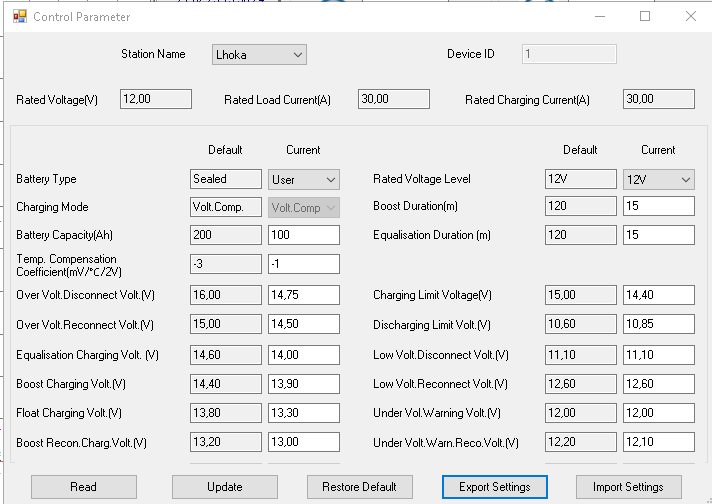Click the Device ID field
The height and width of the screenshot is (504, 712).
coord(569,54)
